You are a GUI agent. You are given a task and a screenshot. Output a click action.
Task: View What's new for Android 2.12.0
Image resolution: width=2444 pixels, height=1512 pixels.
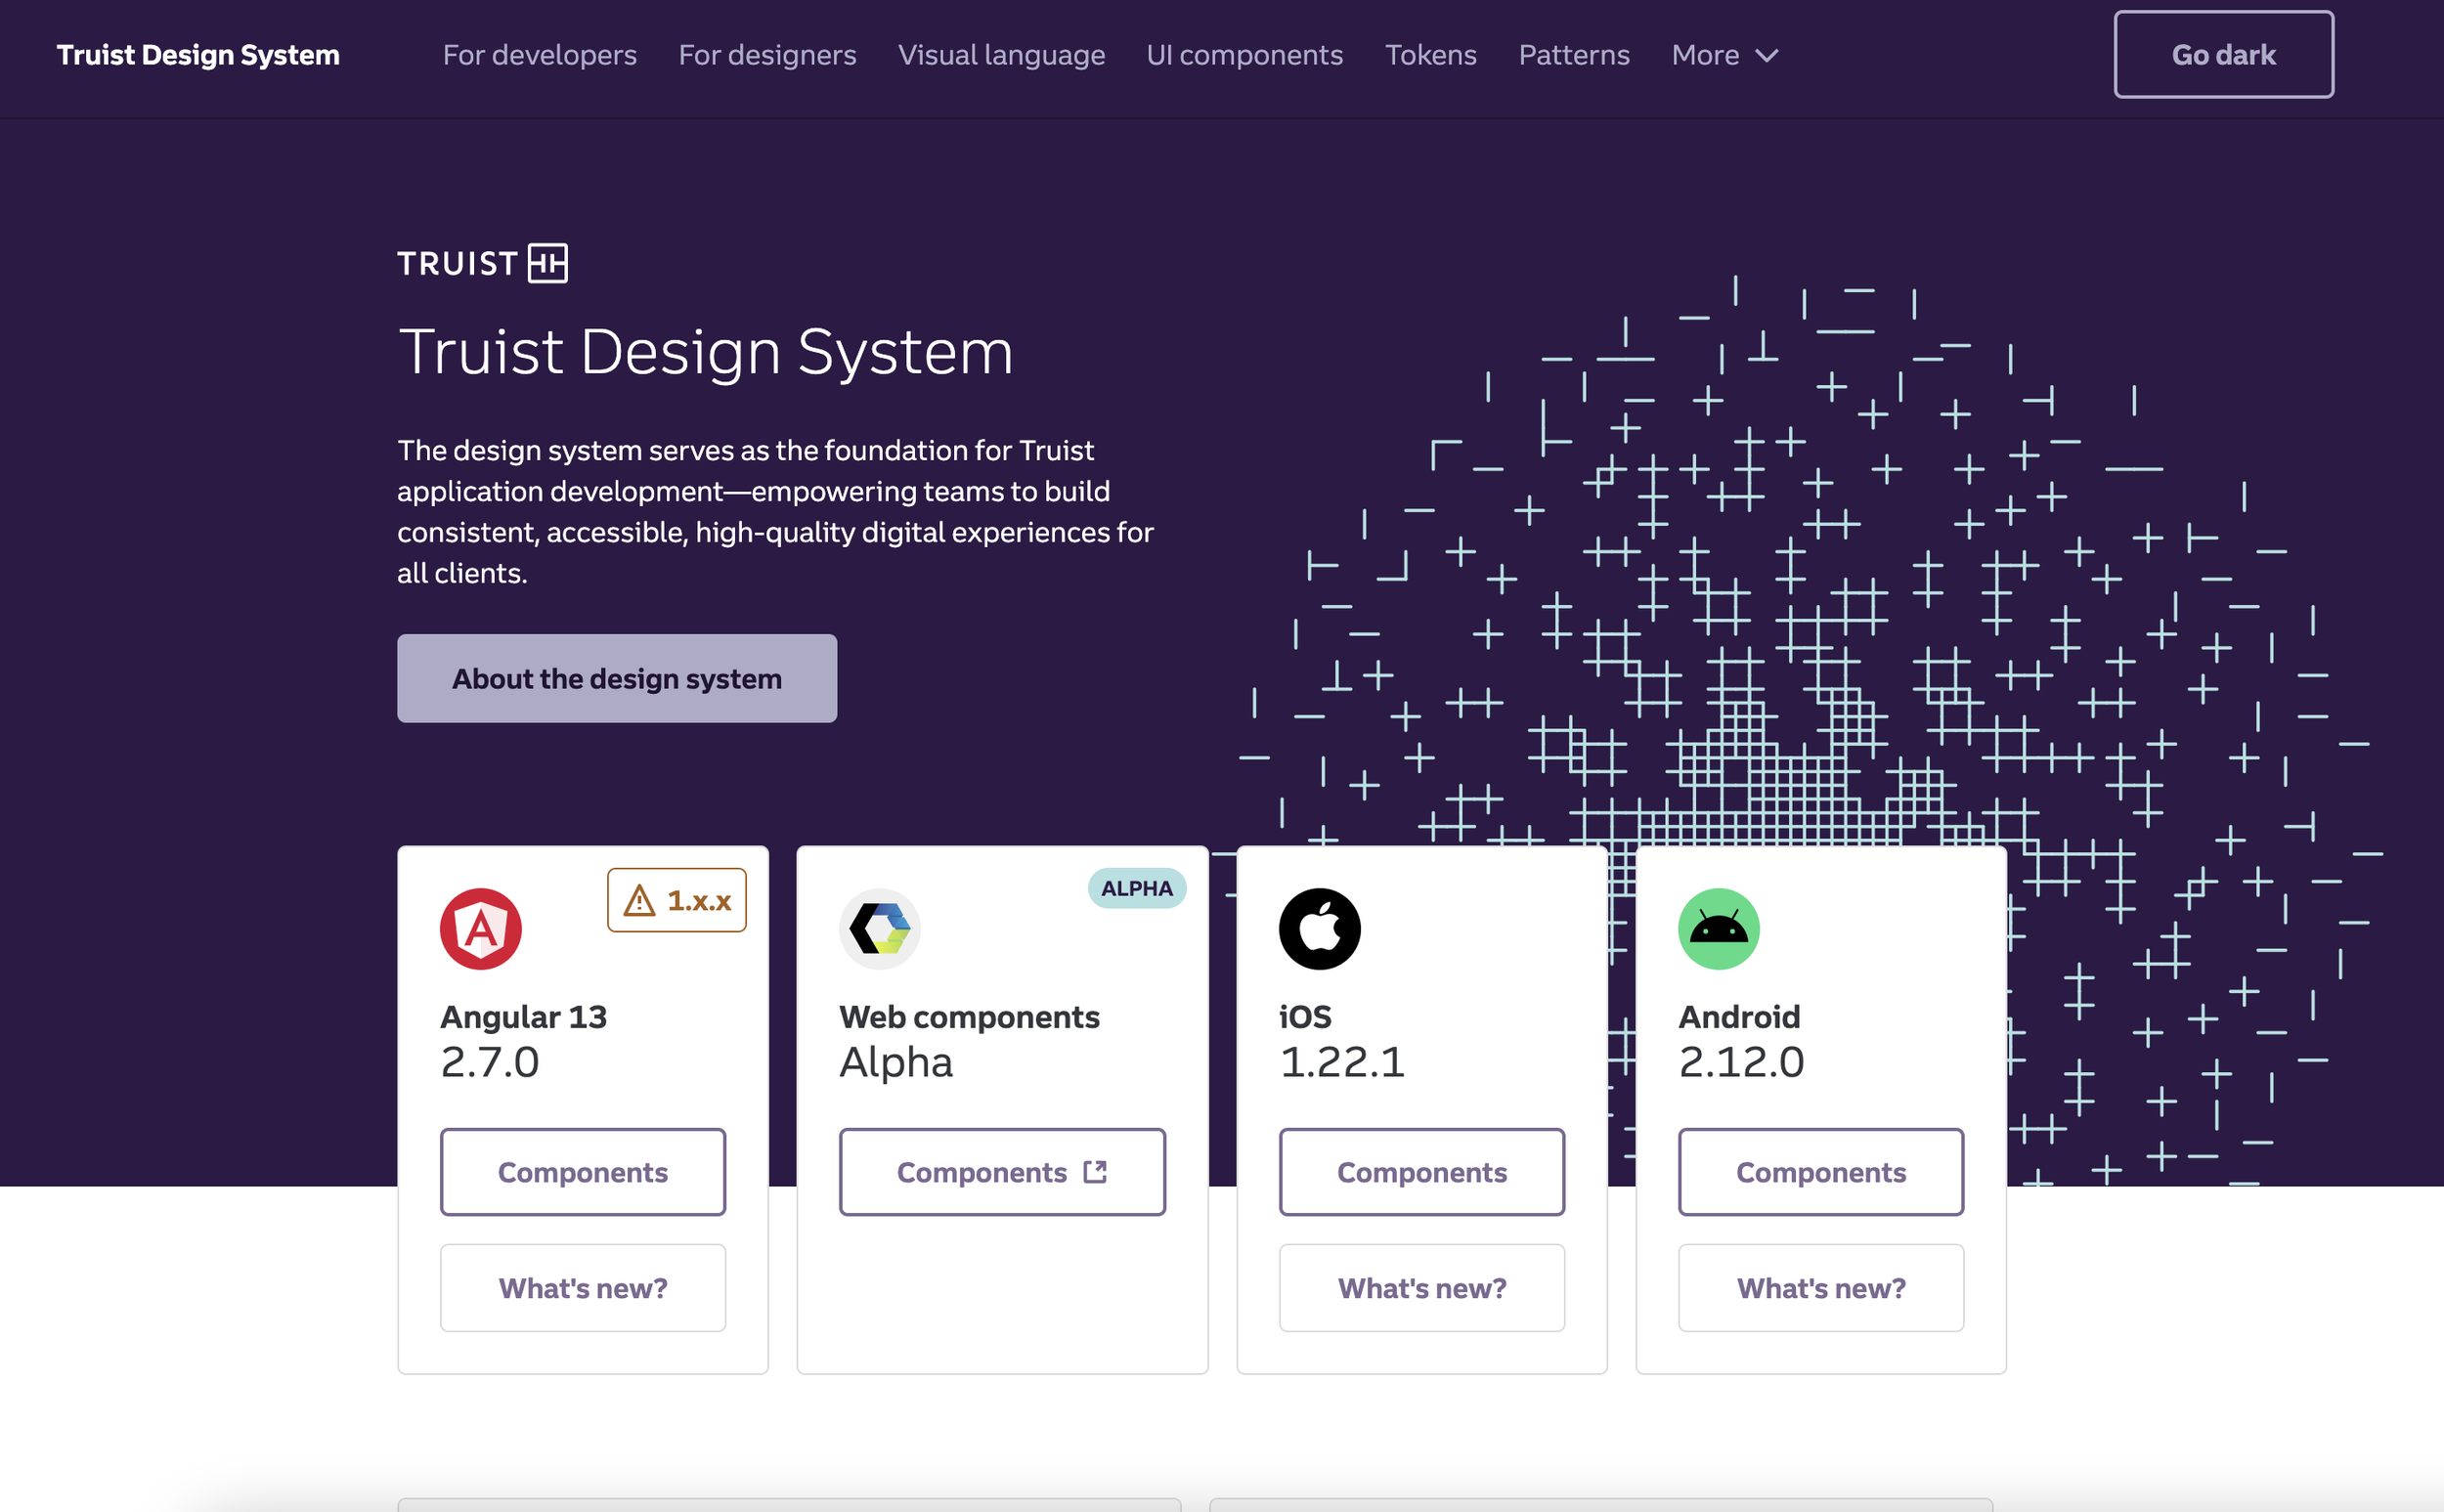(1821, 1288)
